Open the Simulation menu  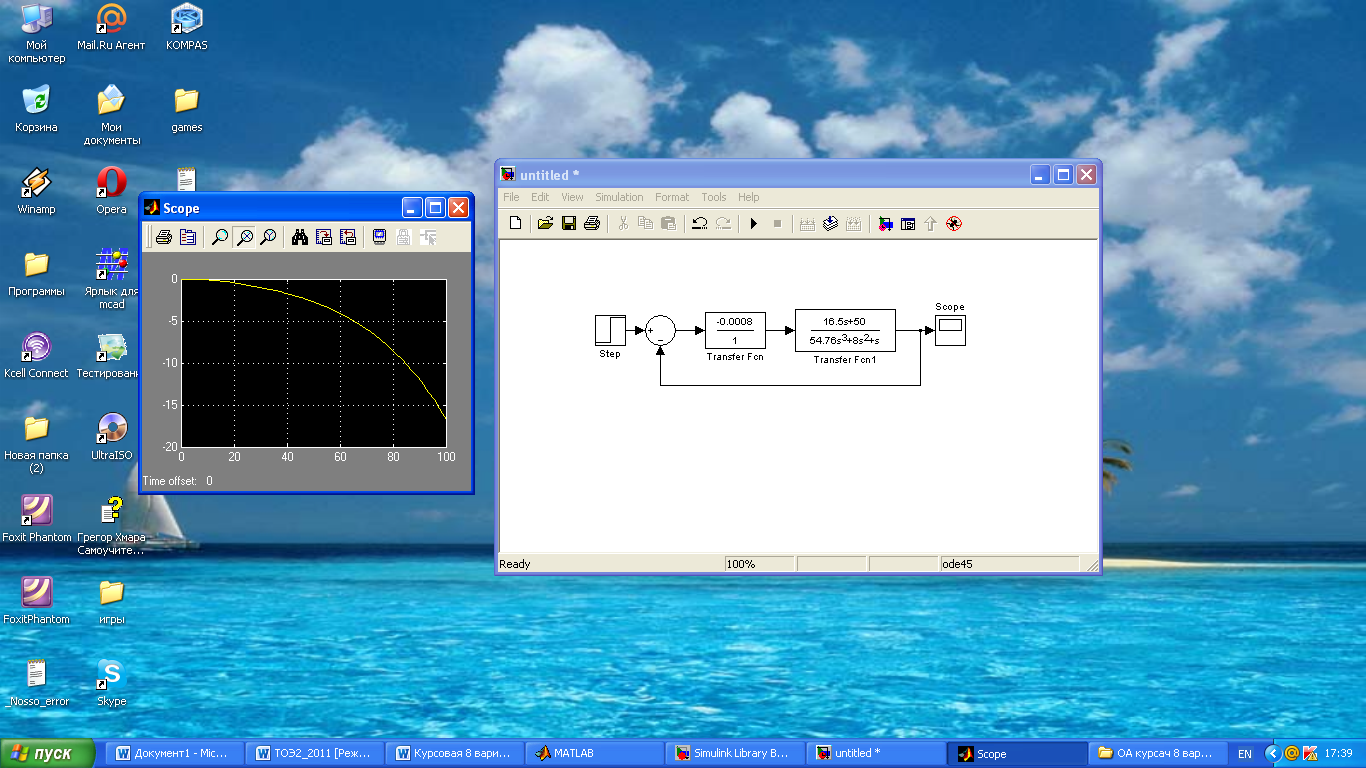(619, 197)
